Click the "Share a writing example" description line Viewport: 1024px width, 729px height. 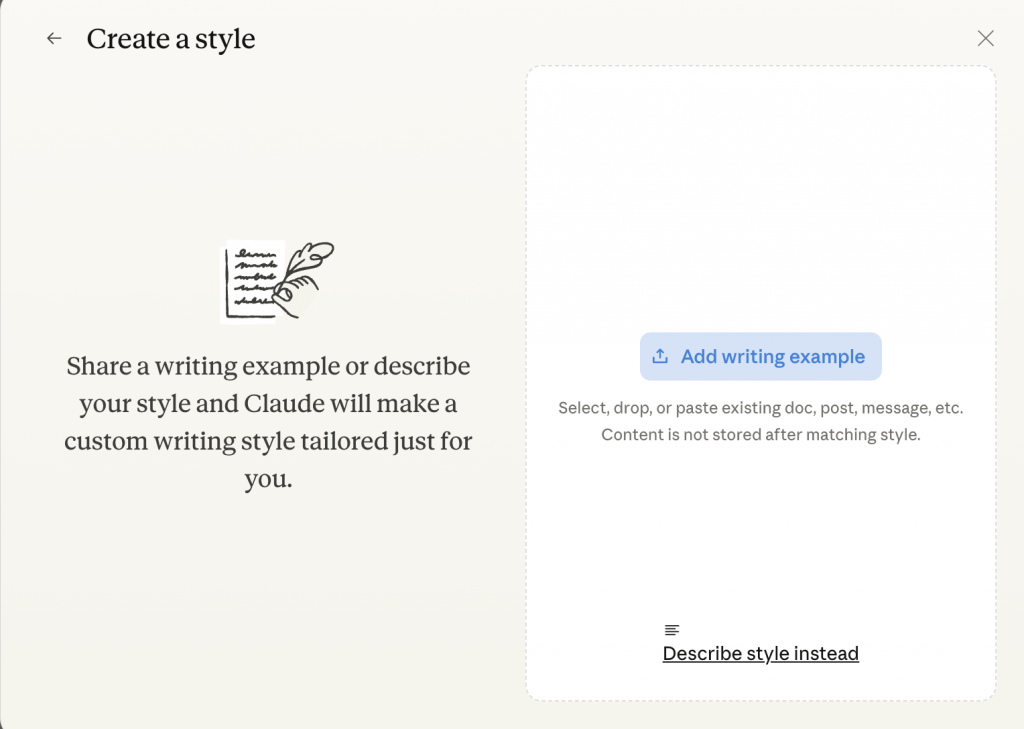[268, 366]
